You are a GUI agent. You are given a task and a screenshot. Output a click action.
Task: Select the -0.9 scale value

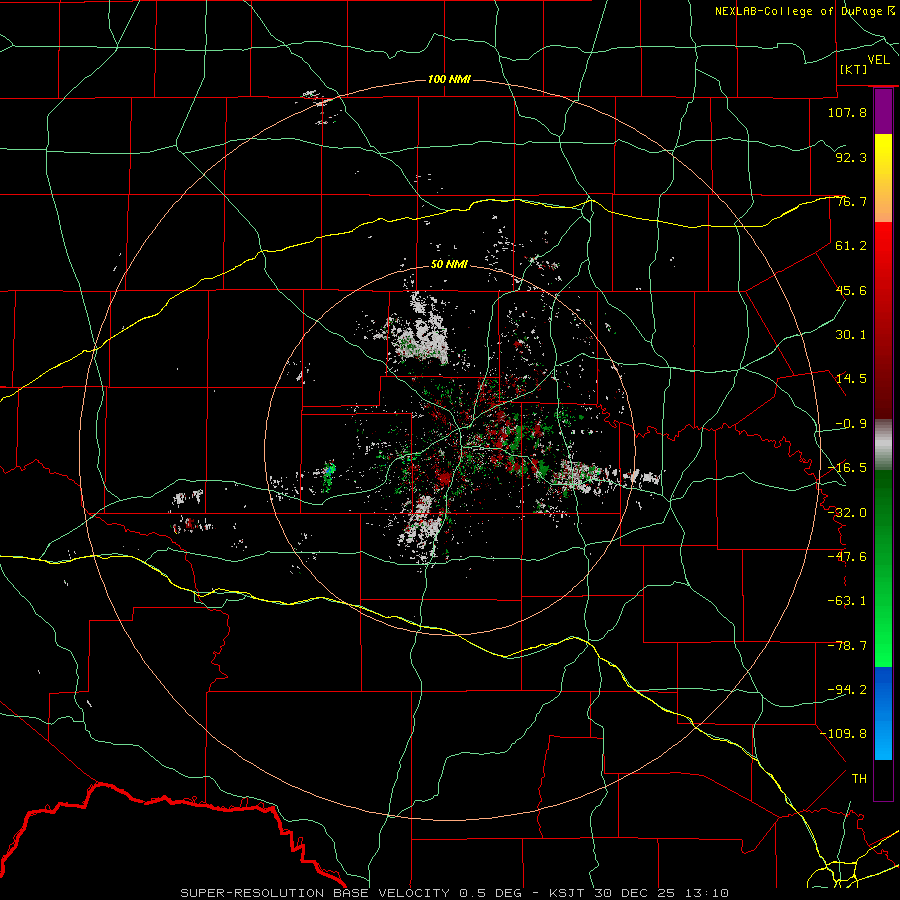click(x=851, y=424)
